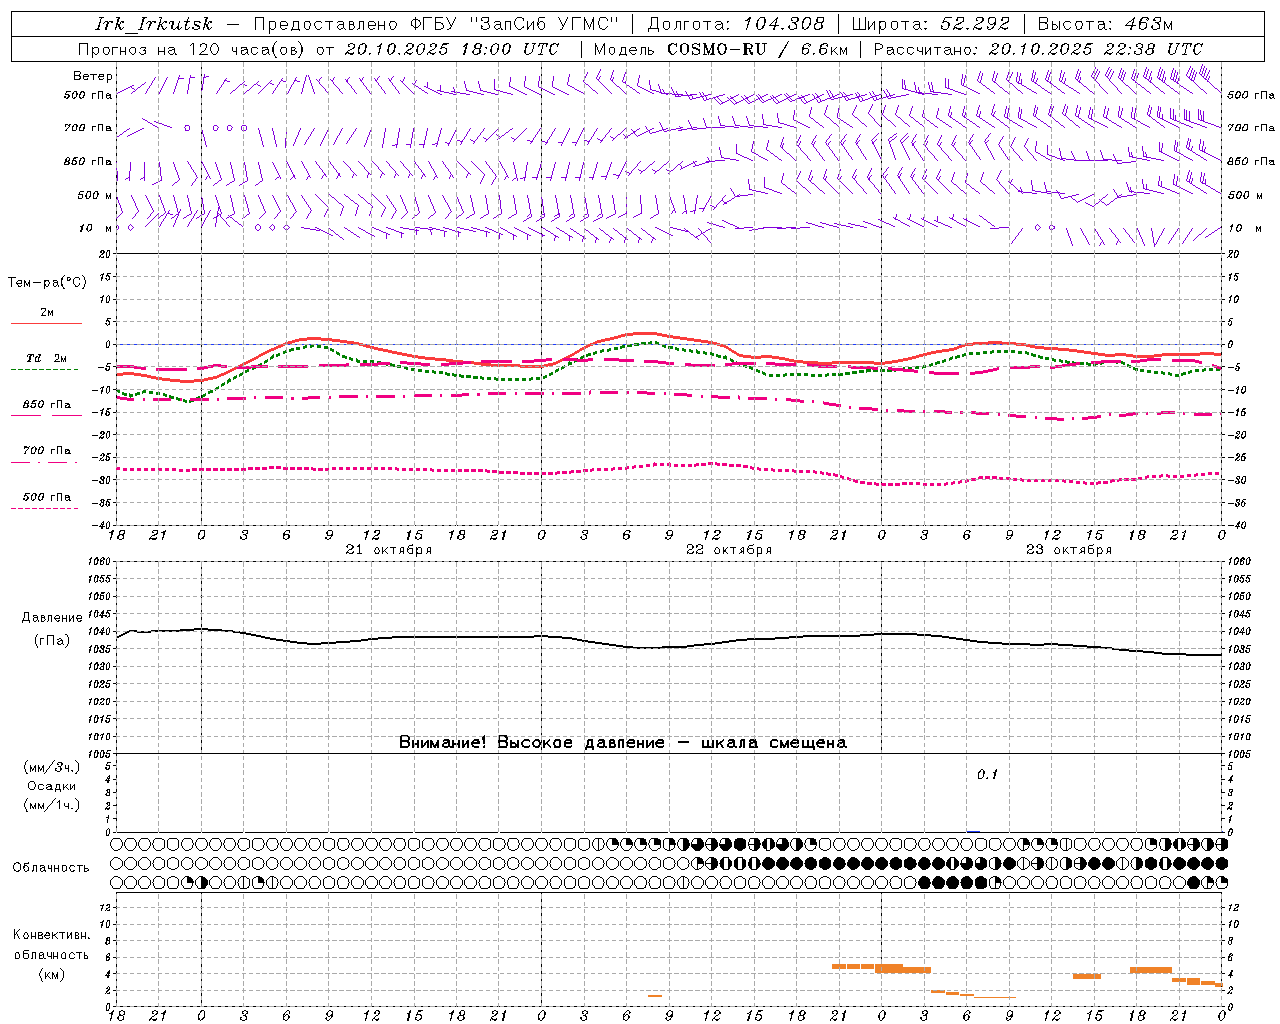Click the 0.1 precipitation value
Screen dimensions: 1280x1024
coord(987,774)
